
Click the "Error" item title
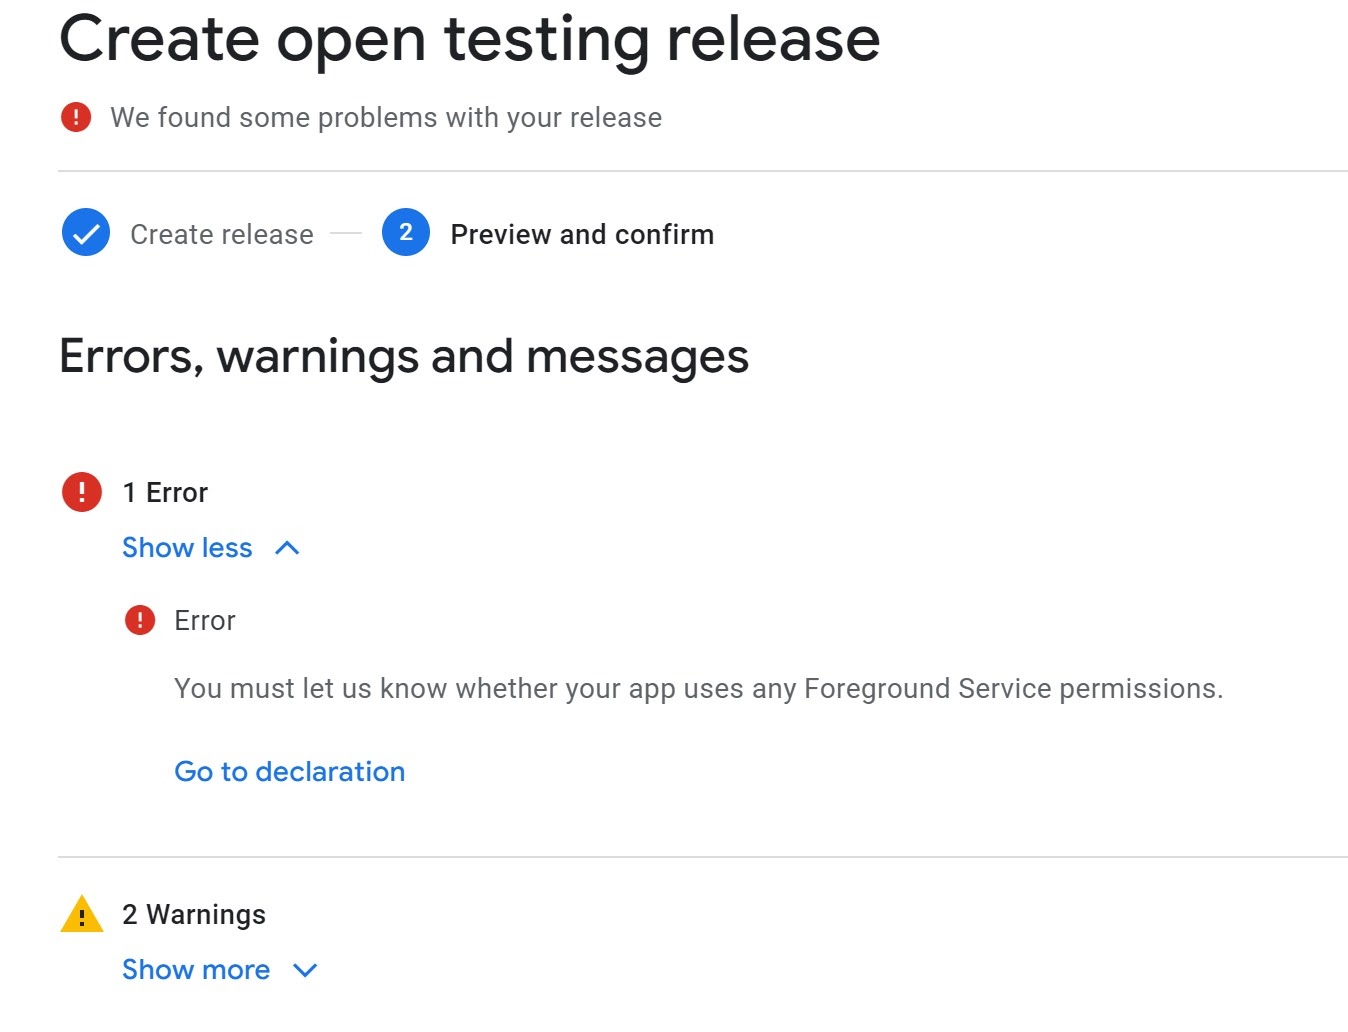(x=205, y=620)
